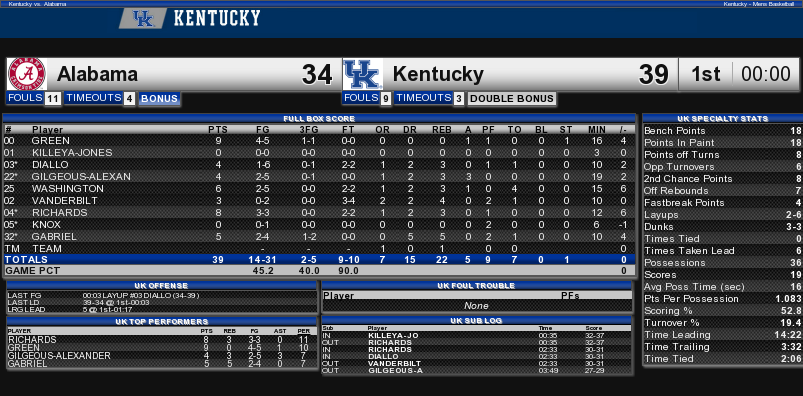The width and height of the screenshot is (803, 396).
Task: Select Alabama's FOULS label
Action: [x=25, y=98]
